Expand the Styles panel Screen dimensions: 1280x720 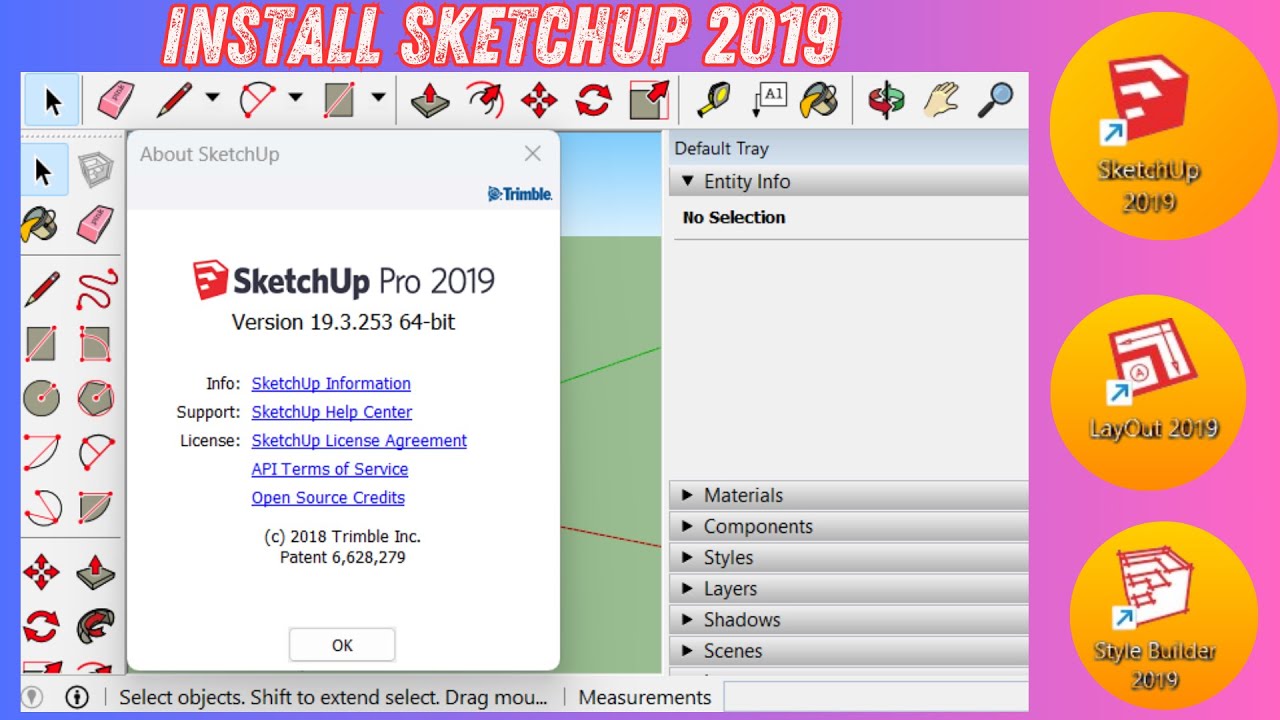[848, 557]
